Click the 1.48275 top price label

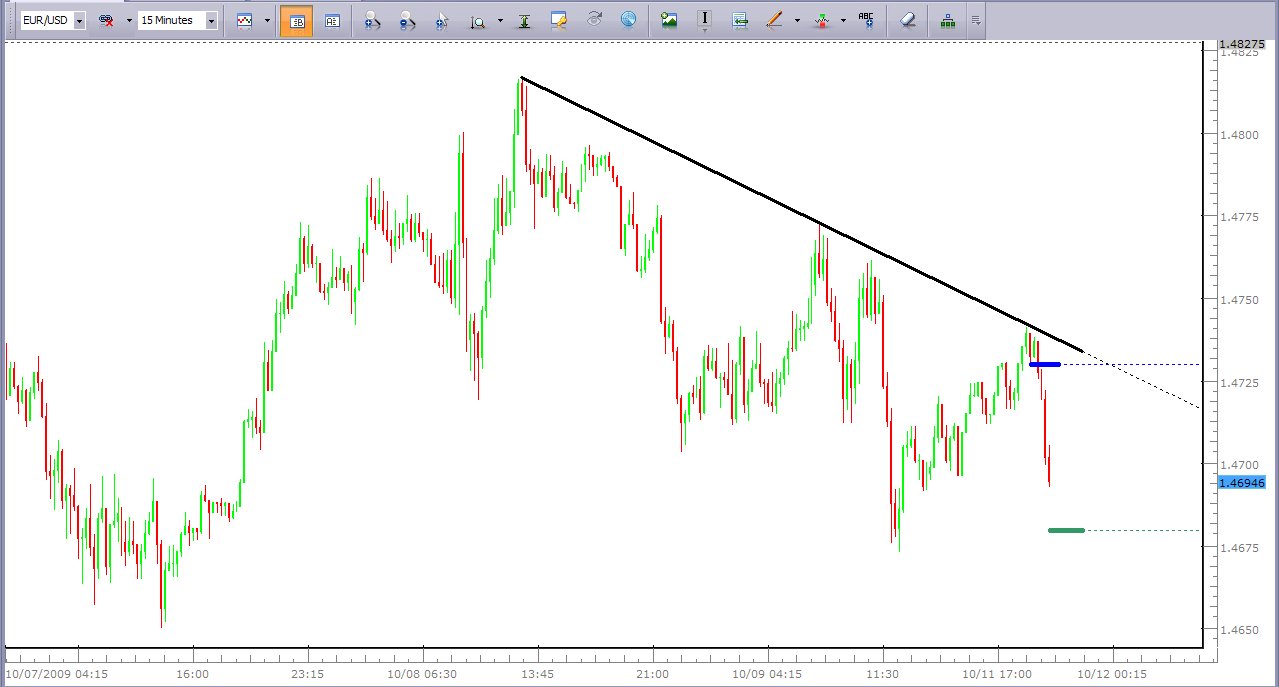(x=1242, y=45)
